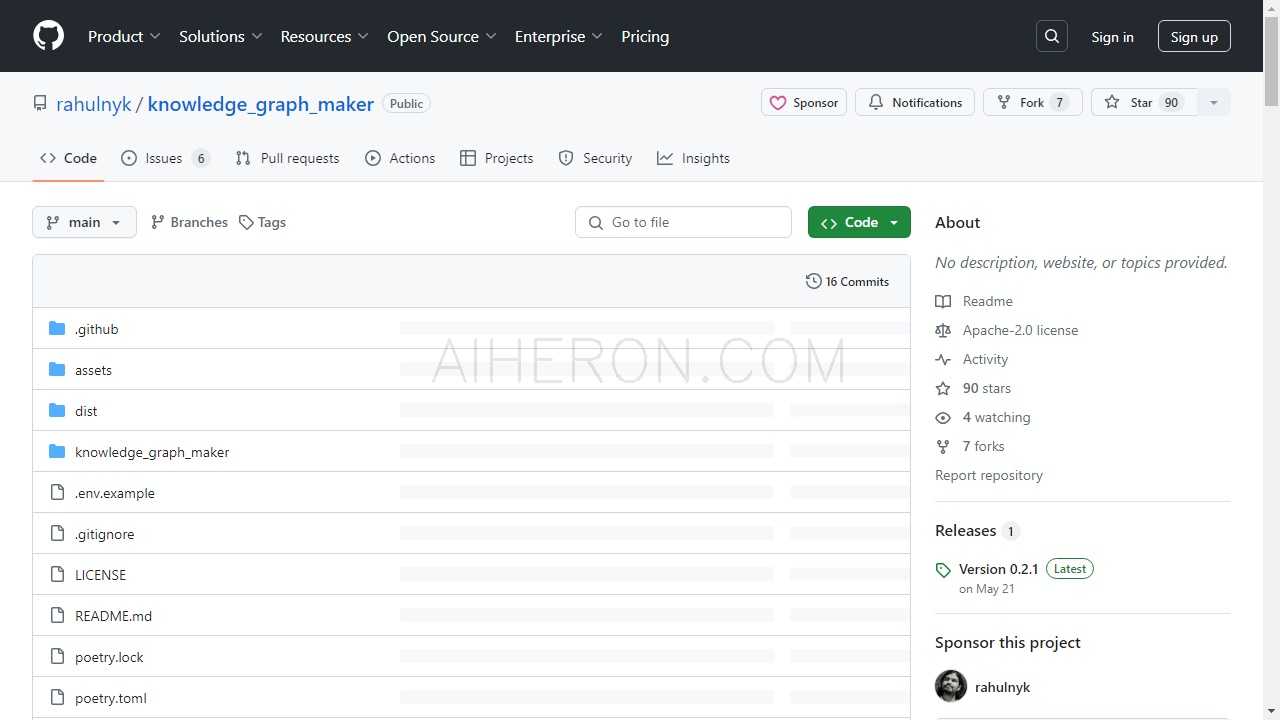Click the commit history clock icon

[x=813, y=281]
